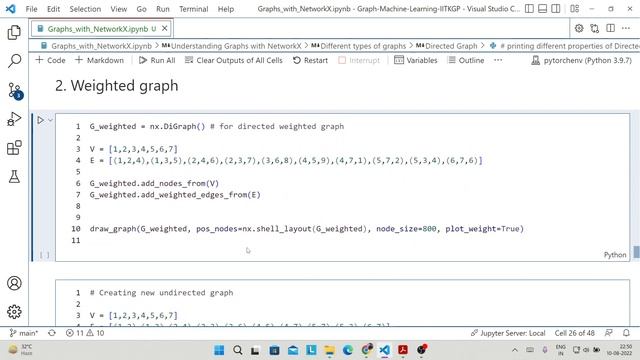
Task: Add a new Markdown cell
Action: pos(99,60)
